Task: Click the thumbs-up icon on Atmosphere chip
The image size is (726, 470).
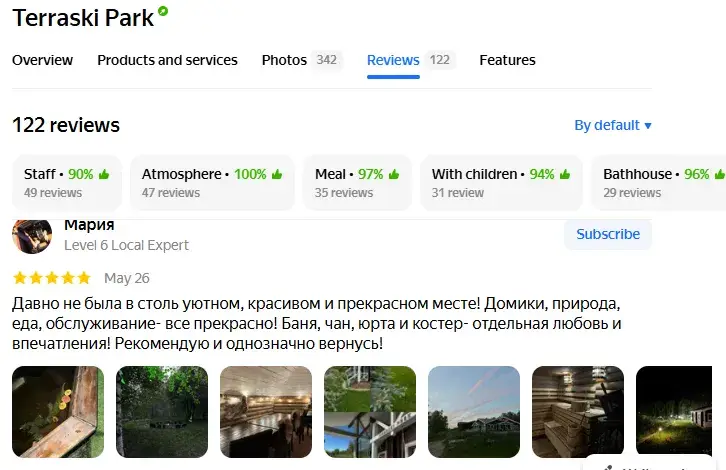Action: pos(277,174)
